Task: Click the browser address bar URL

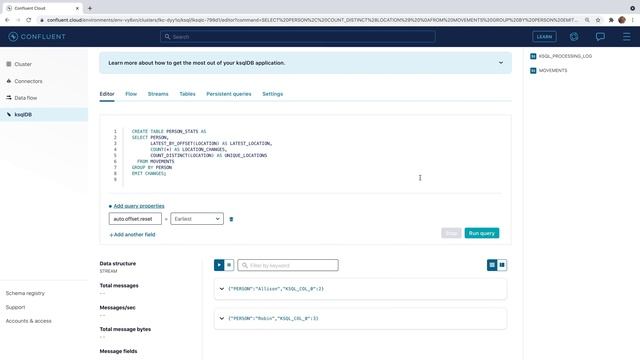Action: click(312, 20)
